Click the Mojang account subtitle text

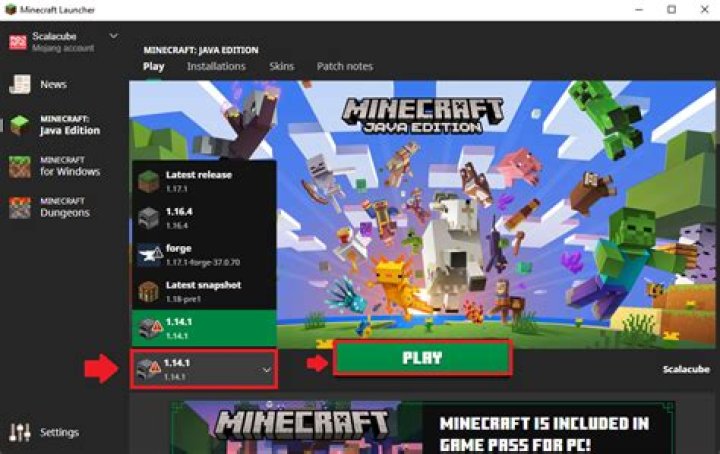(63, 48)
